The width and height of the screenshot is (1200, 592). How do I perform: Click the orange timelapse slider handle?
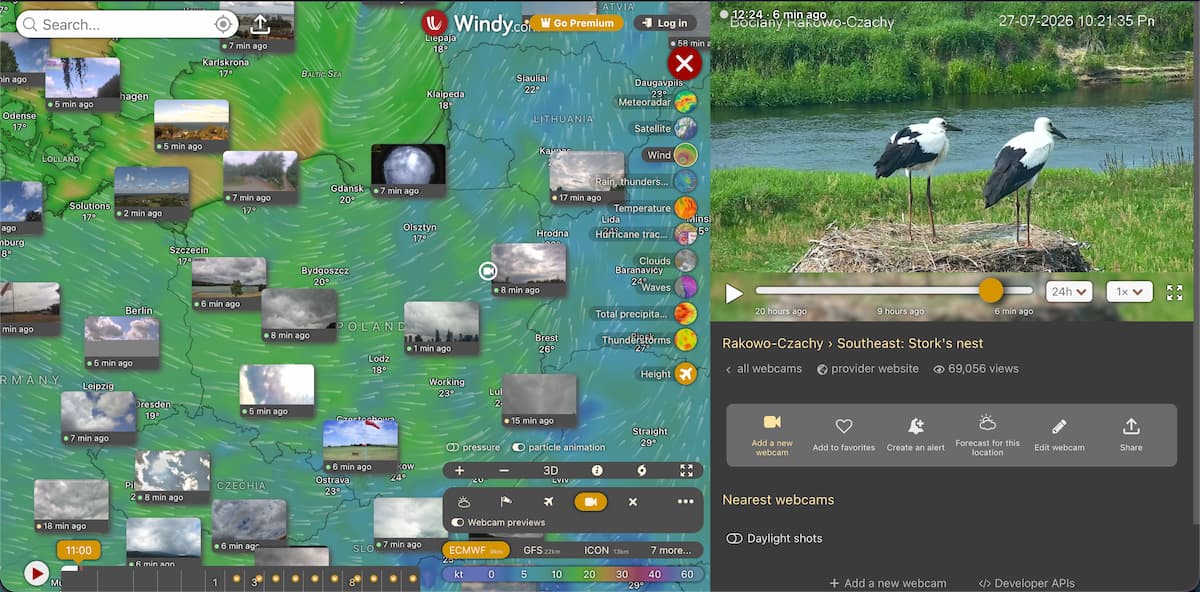tap(990, 290)
